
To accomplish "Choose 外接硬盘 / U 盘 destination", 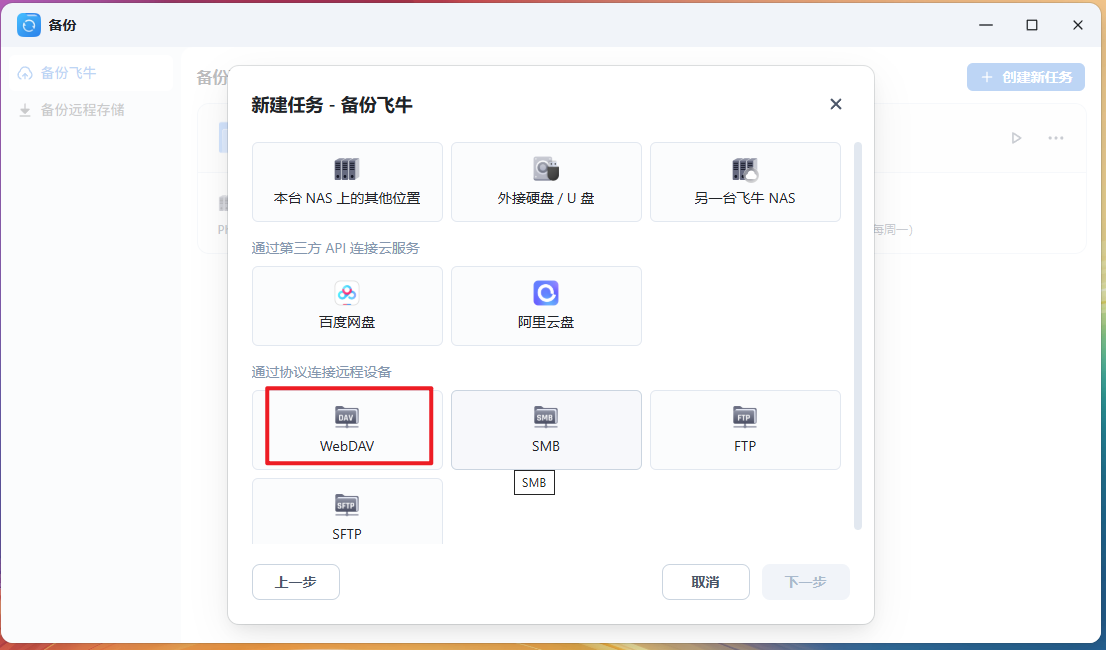I will [x=546, y=182].
